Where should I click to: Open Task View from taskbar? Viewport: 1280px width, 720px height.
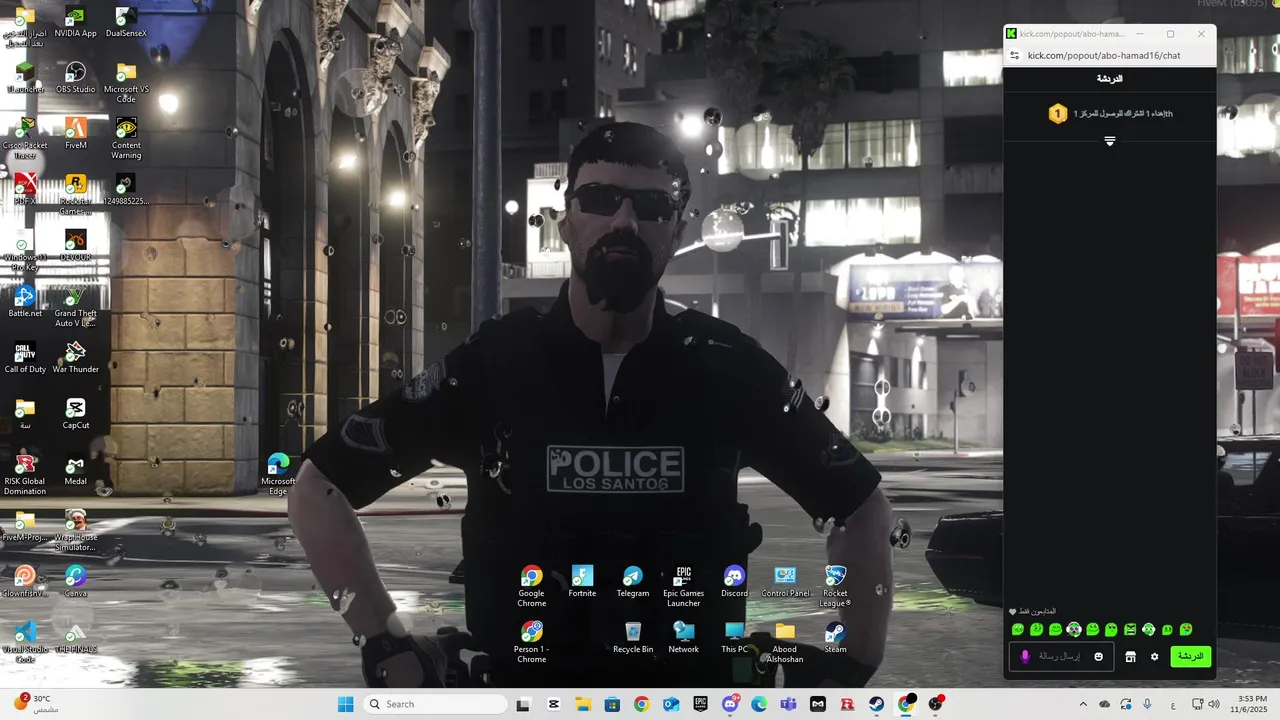[523, 704]
